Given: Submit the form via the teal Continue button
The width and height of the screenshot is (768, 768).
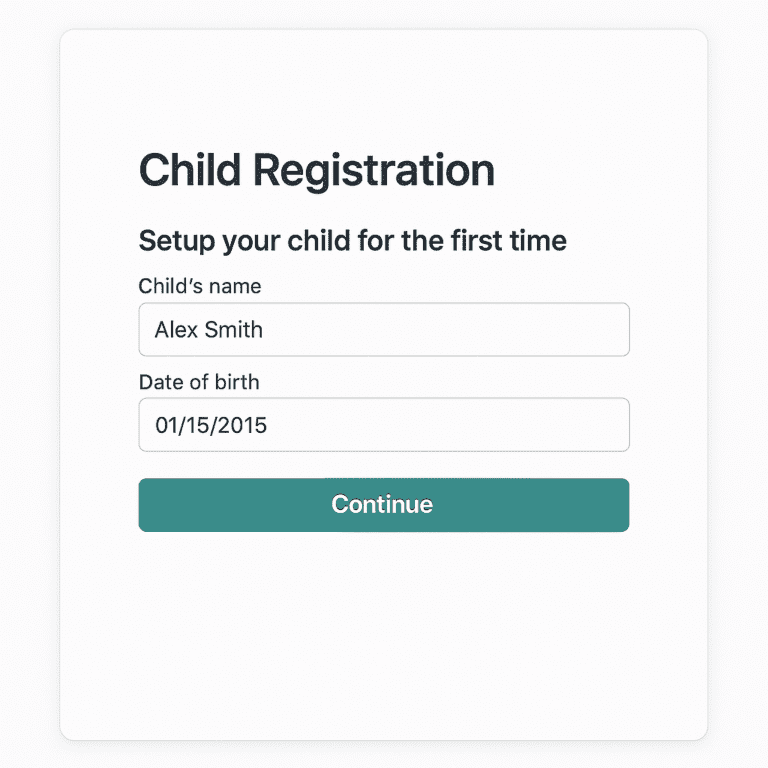Looking at the screenshot, I should [x=383, y=505].
